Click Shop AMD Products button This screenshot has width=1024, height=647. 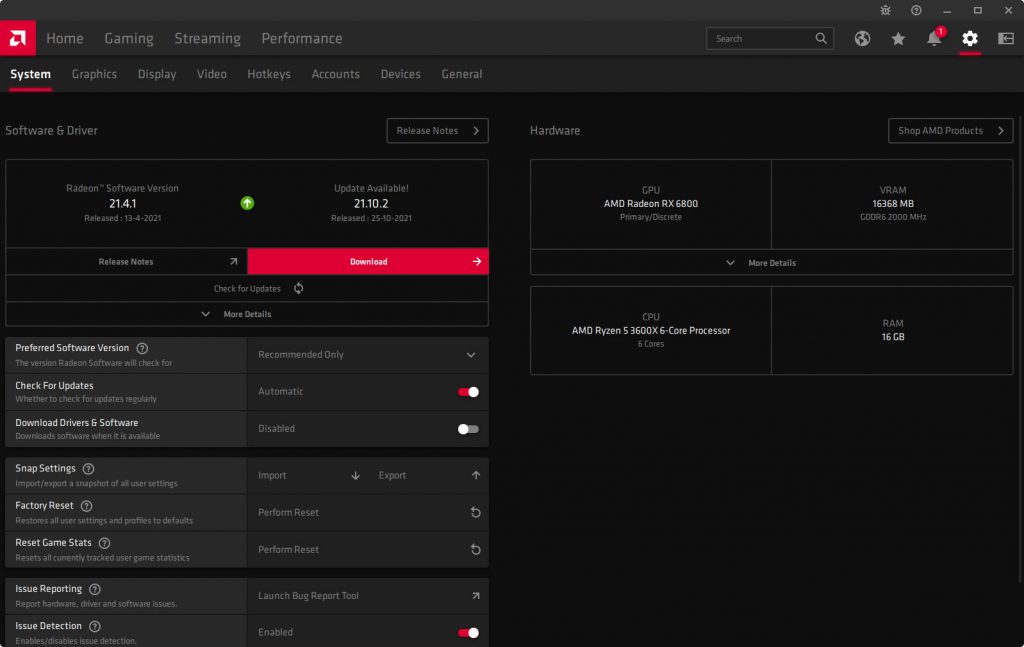[x=950, y=131]
